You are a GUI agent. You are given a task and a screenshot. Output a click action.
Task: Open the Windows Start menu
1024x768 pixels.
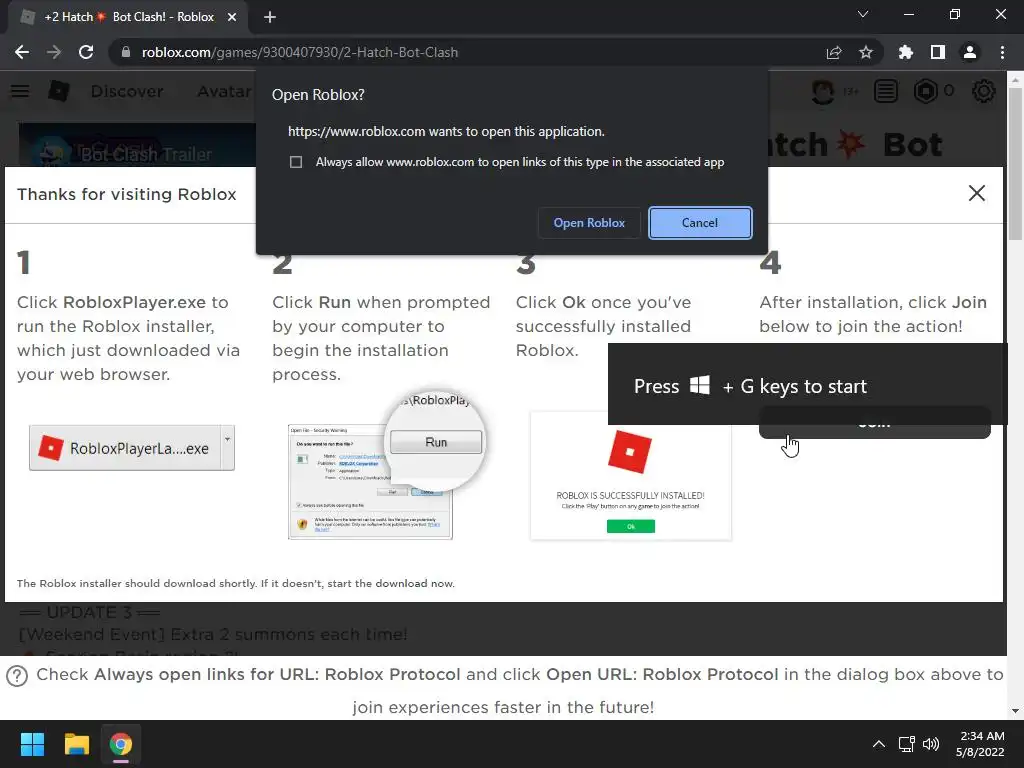[x=32, y=744]
